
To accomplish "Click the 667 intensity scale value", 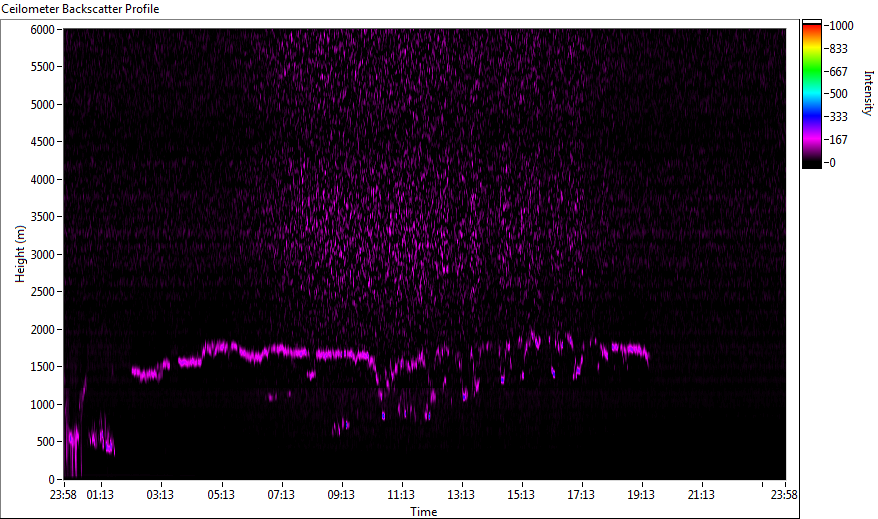I will [x=838, y=72].
